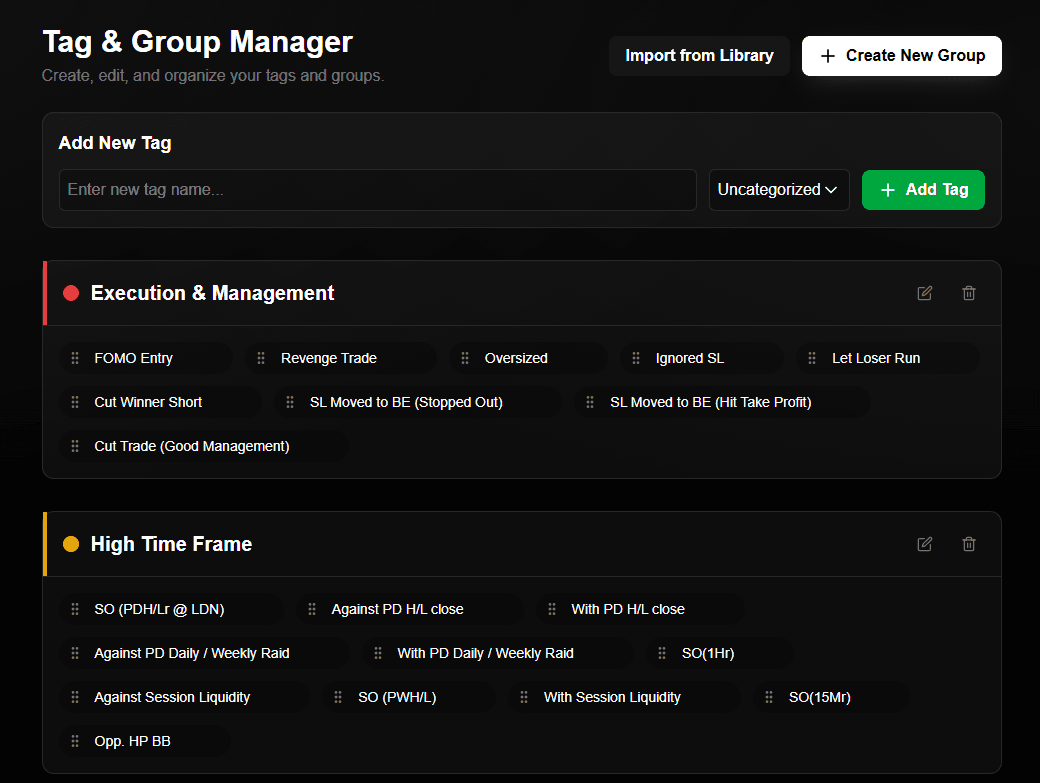
Task: Open the Uncategorized group dropdown
Action: [779, 190]
